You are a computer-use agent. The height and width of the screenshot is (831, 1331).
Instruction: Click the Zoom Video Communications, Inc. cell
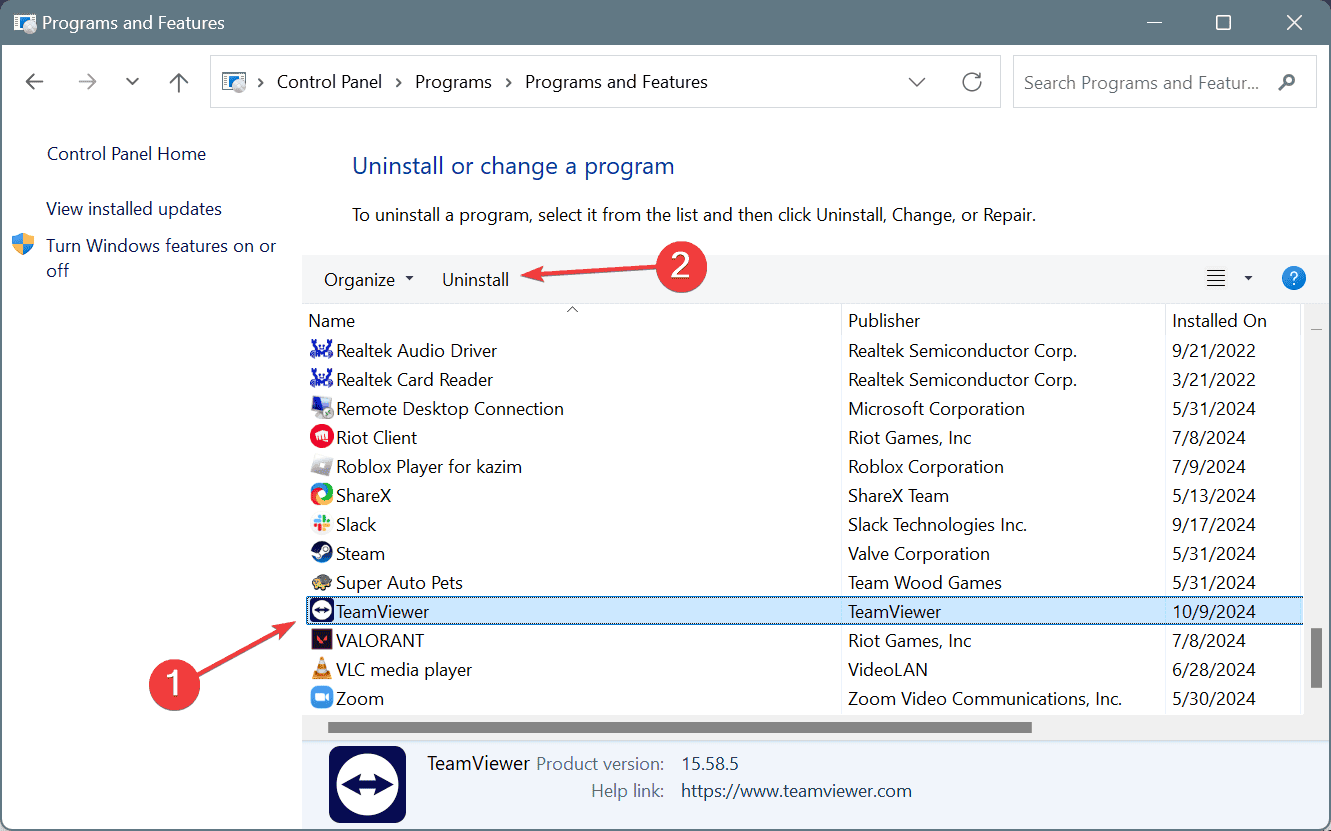[x=985, y=698]
